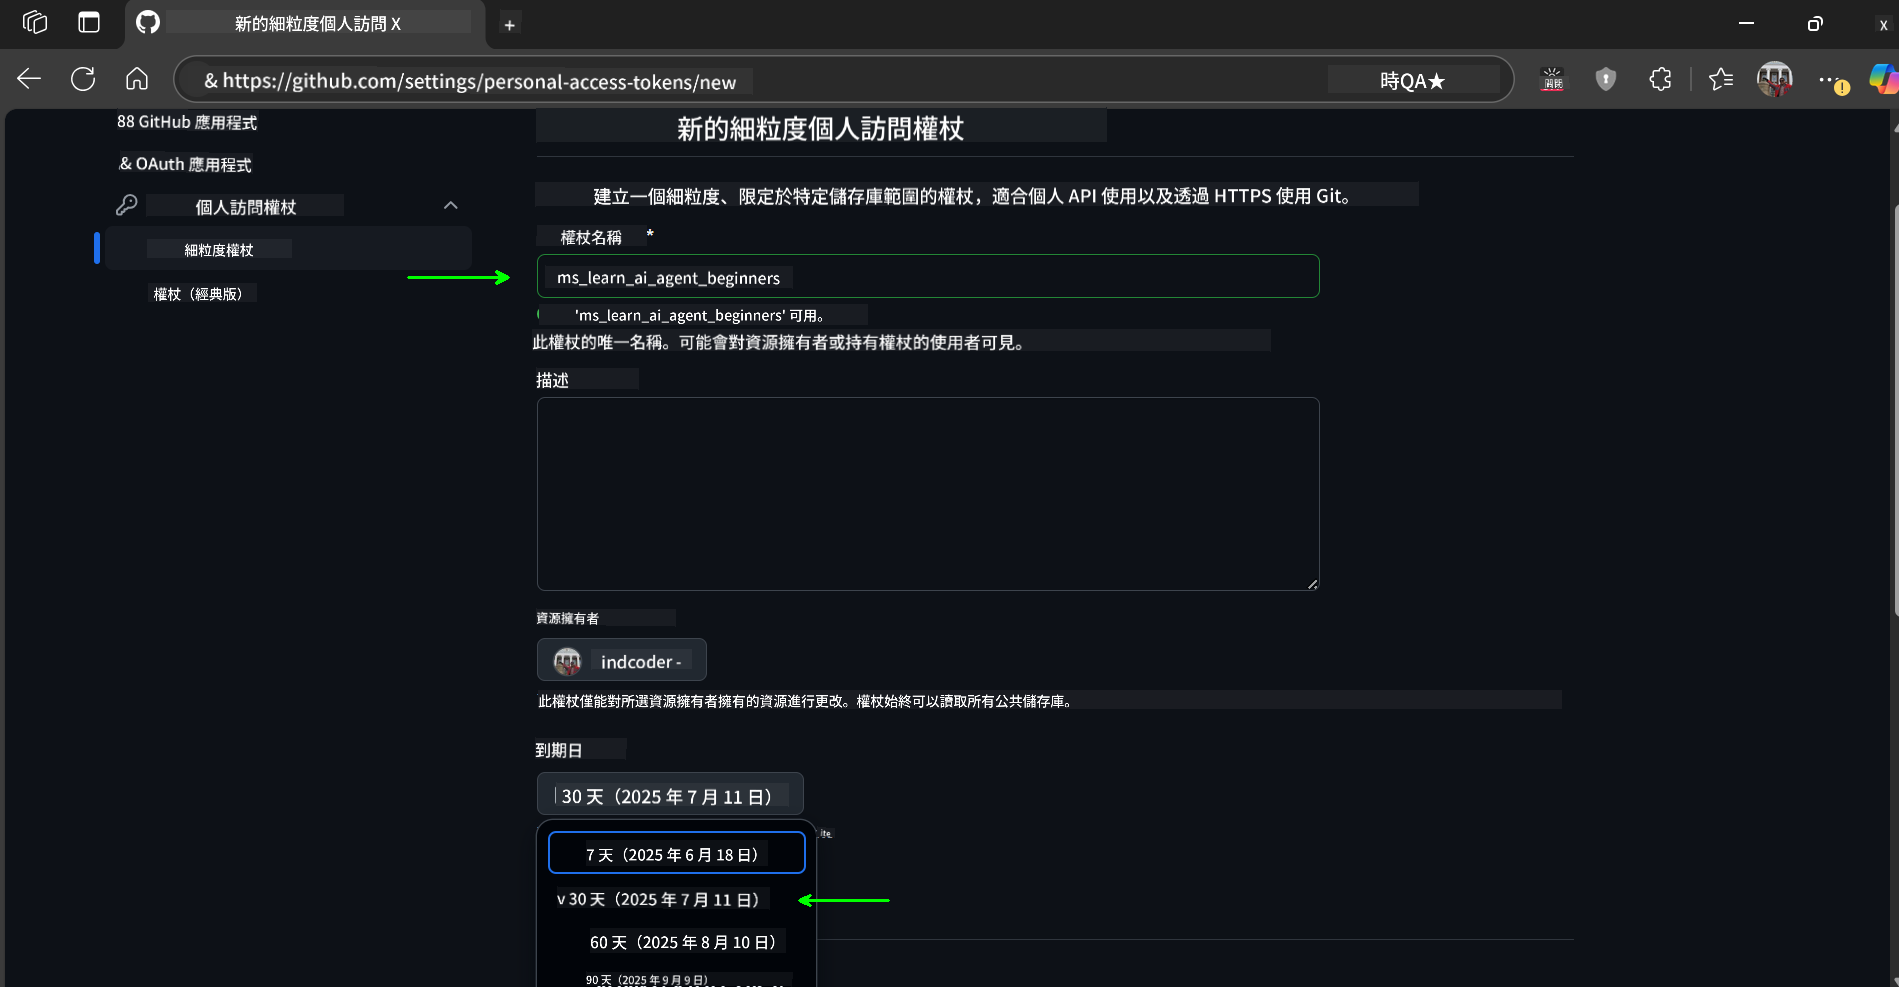Image resolution: width=1899 pixels, height=987 pixels.
Task: Open GitHub 應用程式 in sidebar
Action: (187, 122)
